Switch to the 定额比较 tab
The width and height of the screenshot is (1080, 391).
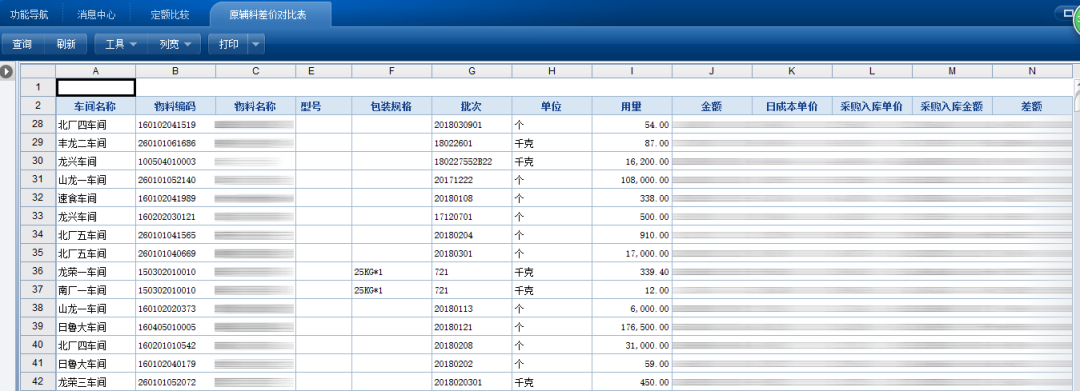click(169, 14)
